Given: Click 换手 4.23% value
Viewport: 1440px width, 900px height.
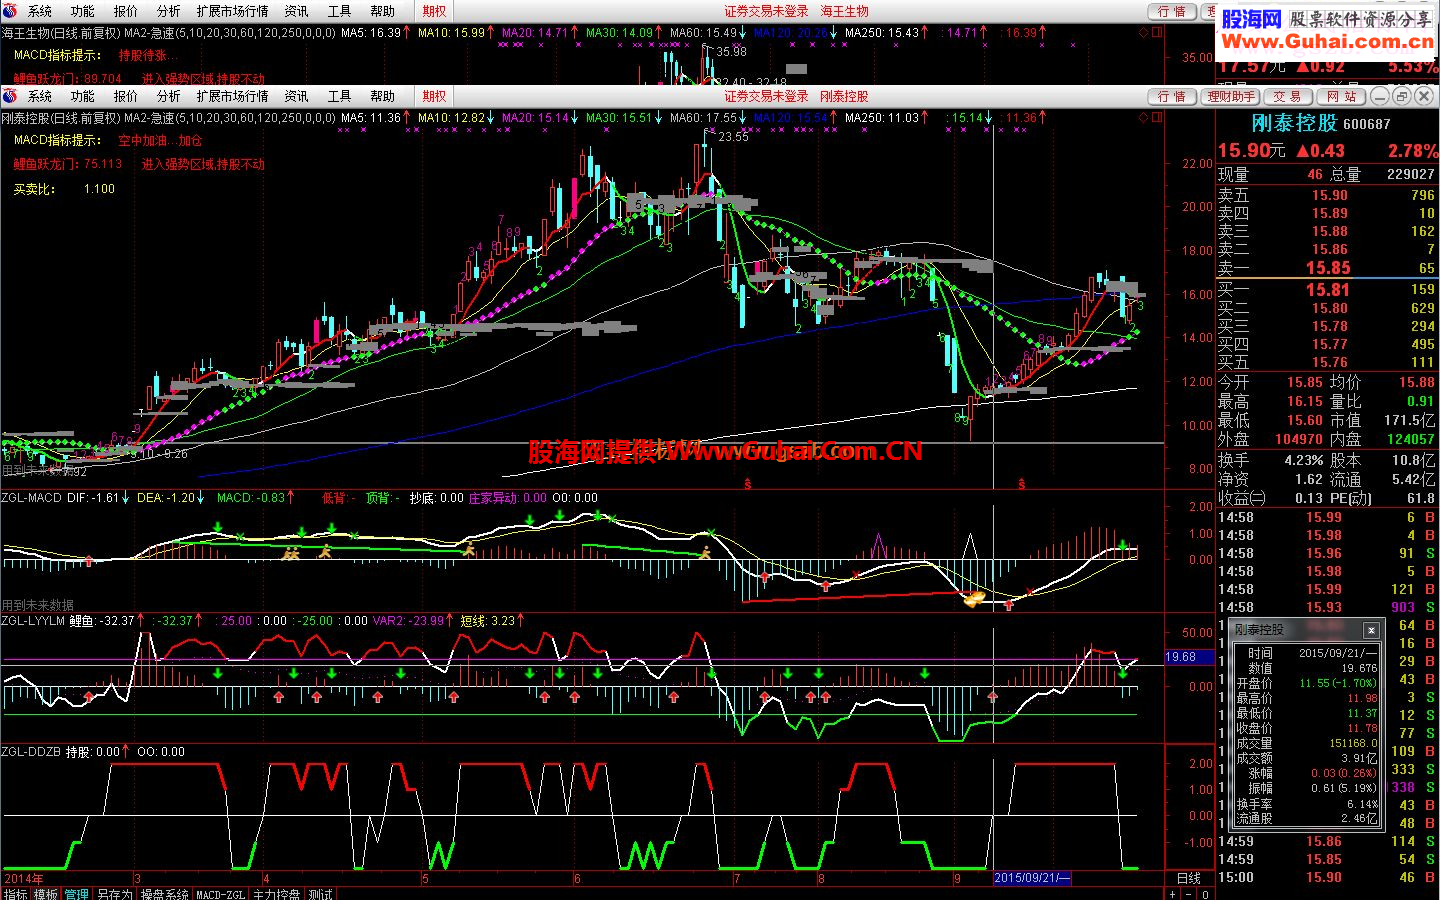Looking at the screenshot, I should (x=1304, y=460).
